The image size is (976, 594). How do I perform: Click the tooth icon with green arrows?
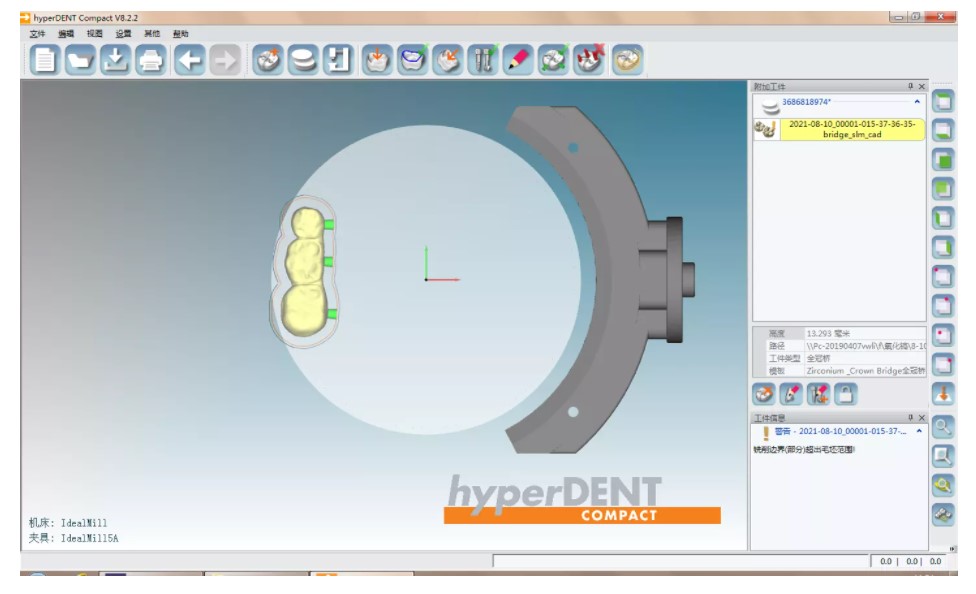click(x=553, y=60)
